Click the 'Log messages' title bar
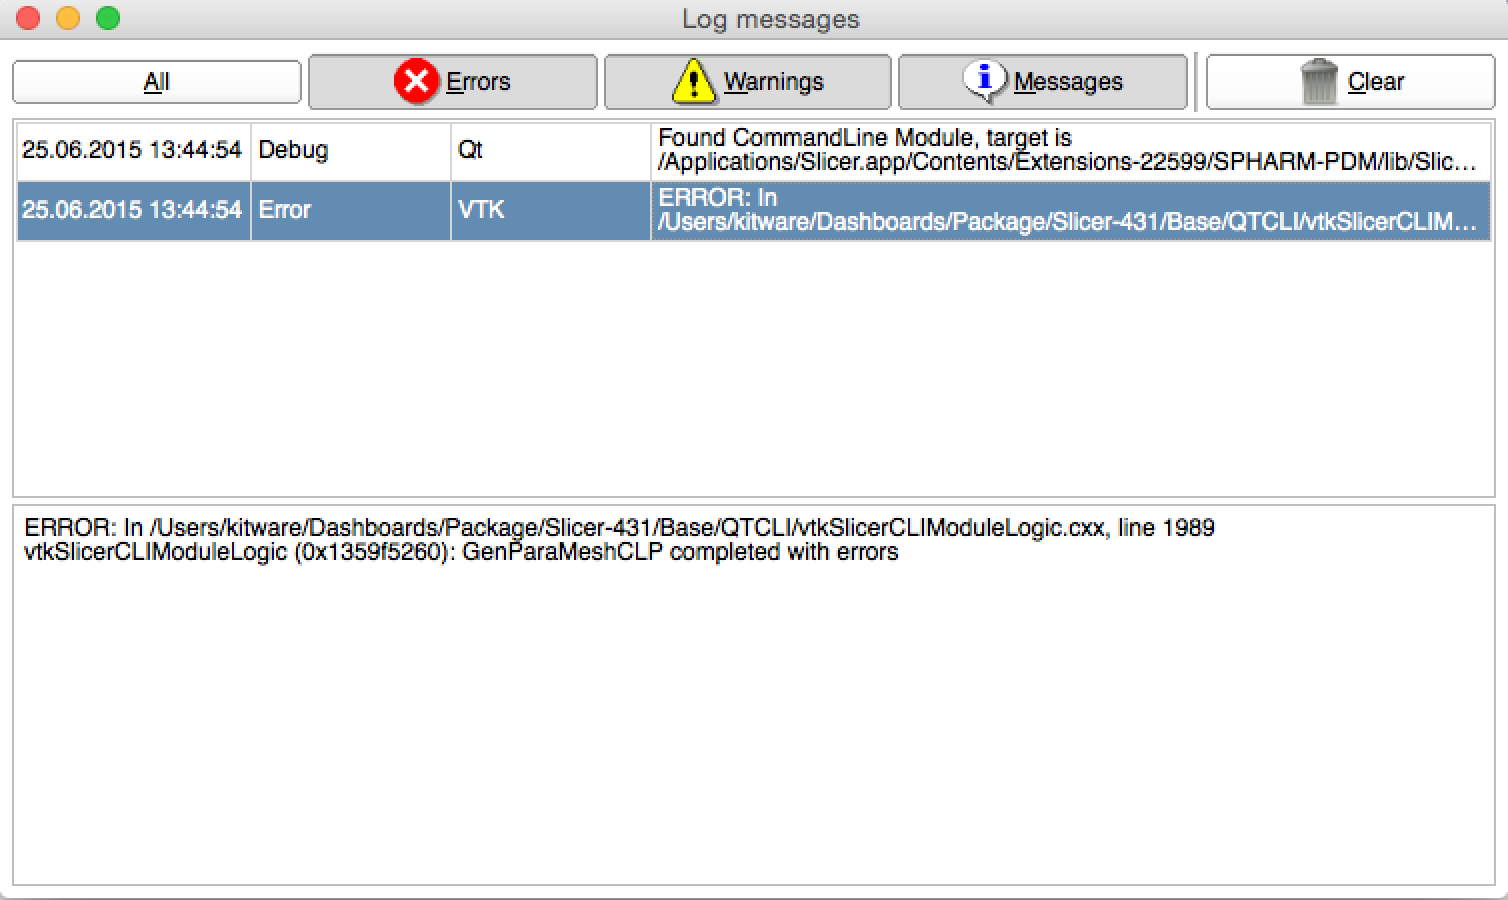Viewport: 1508px width, 900px height. [770, 19]
